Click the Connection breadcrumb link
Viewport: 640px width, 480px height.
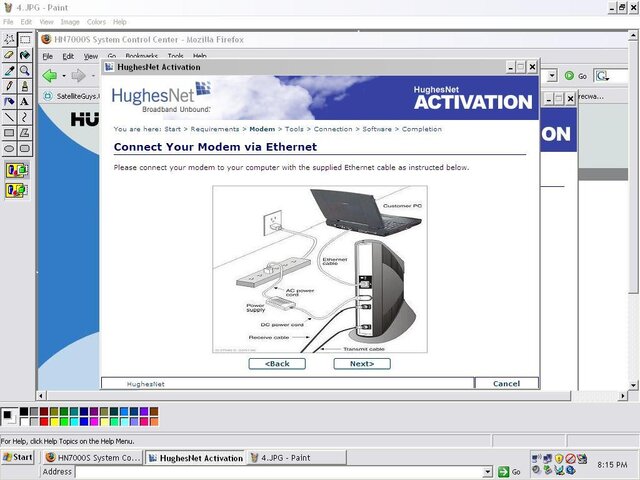coord(333,129)
